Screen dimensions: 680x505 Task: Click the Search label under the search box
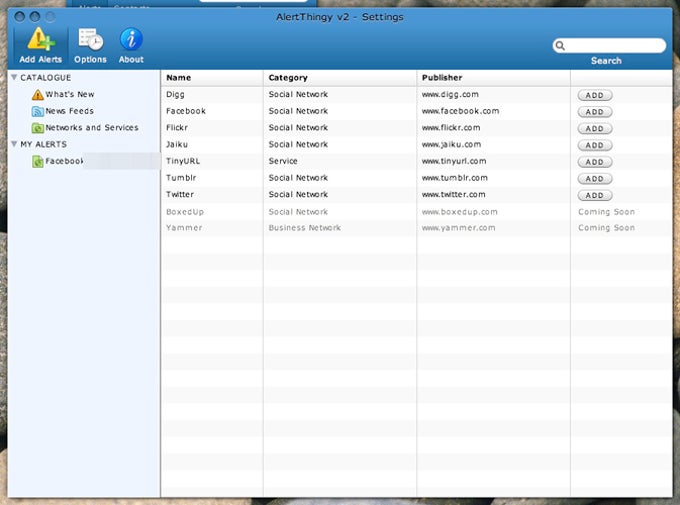(606, 61)
